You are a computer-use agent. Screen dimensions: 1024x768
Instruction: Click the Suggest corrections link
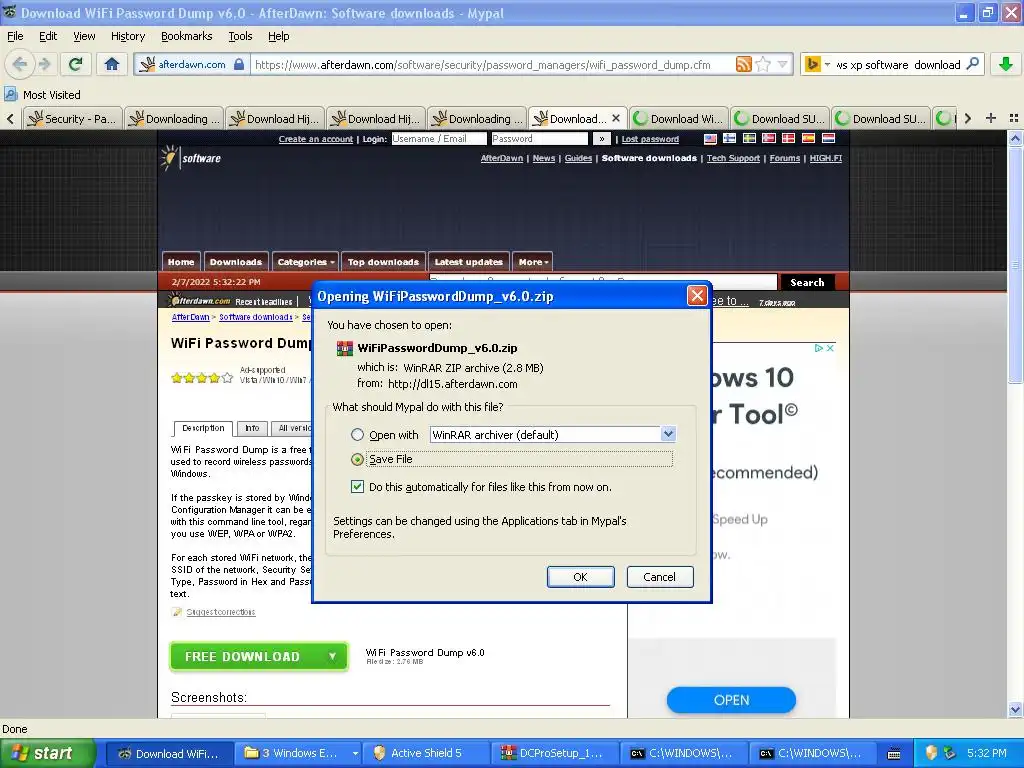(x=221, y=612)
